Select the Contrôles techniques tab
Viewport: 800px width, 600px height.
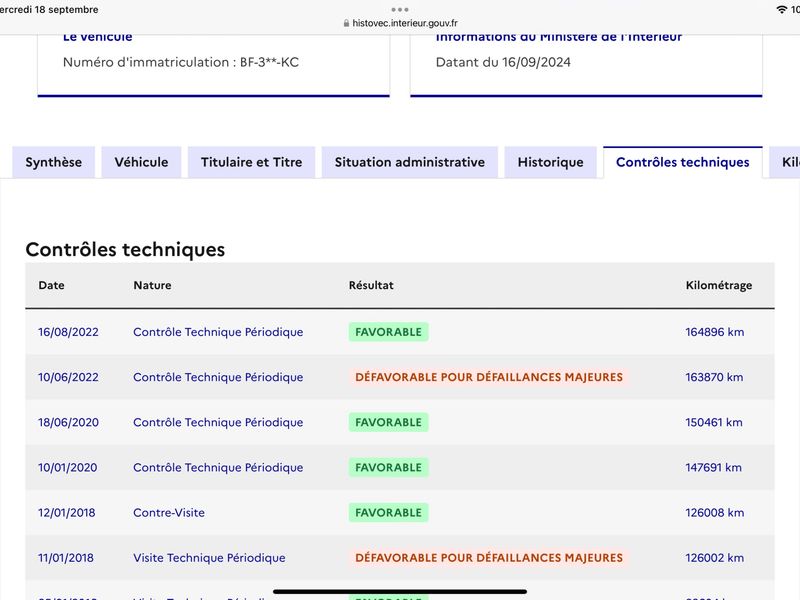[x=683, y=162]
